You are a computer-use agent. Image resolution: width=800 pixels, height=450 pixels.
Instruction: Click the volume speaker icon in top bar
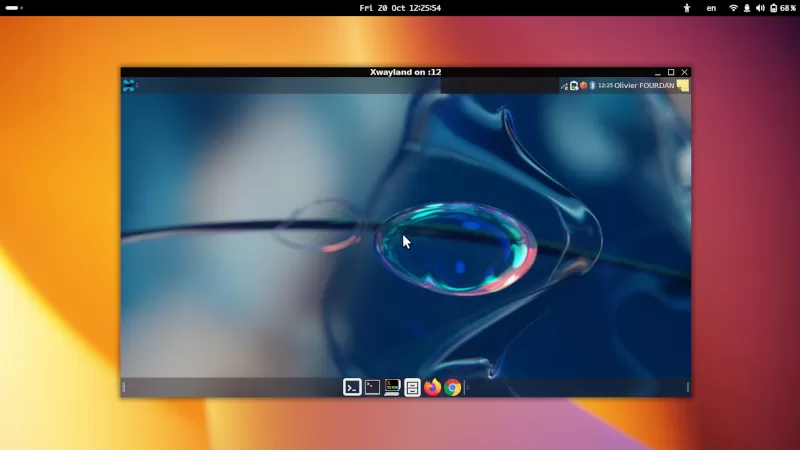[760, 8]
